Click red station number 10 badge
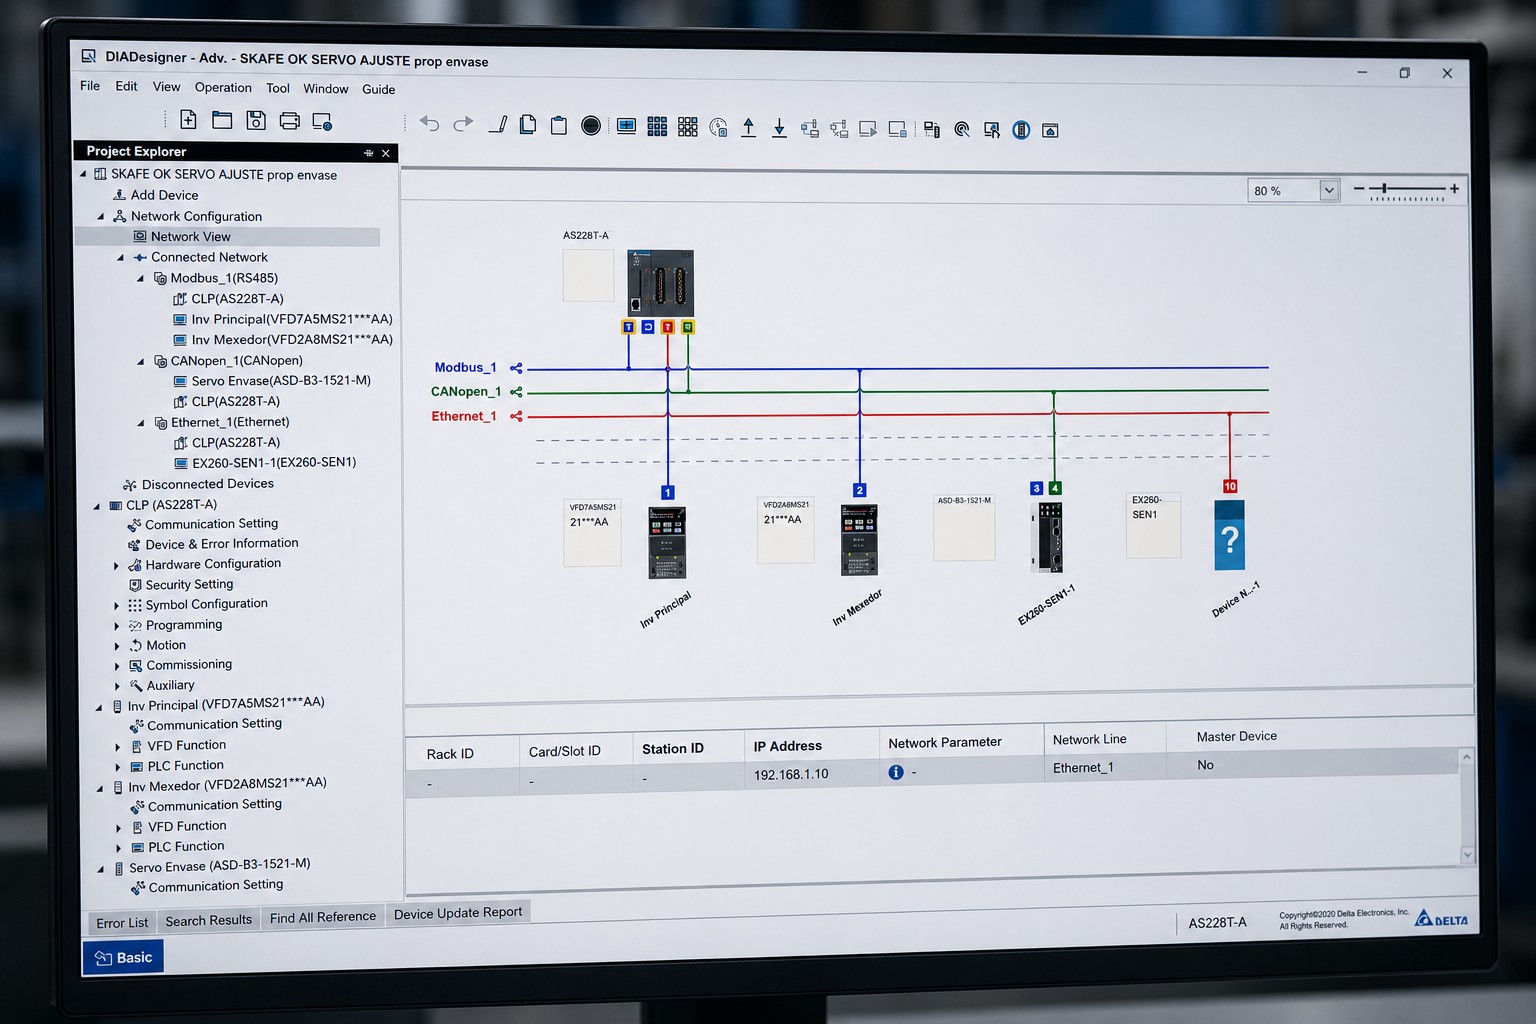1536x1024 pixels. coord(1230,486)
